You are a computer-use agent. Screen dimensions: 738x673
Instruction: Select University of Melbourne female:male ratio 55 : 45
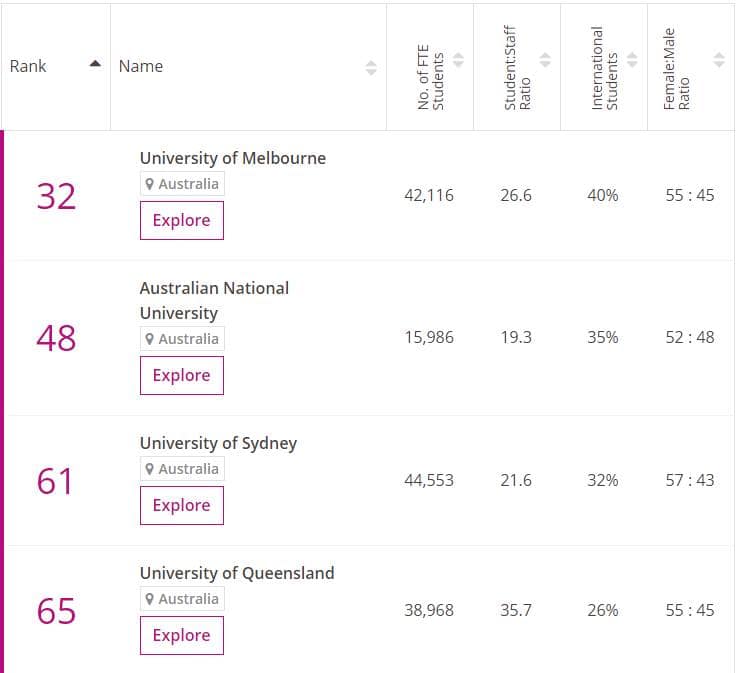click(690, 195)
